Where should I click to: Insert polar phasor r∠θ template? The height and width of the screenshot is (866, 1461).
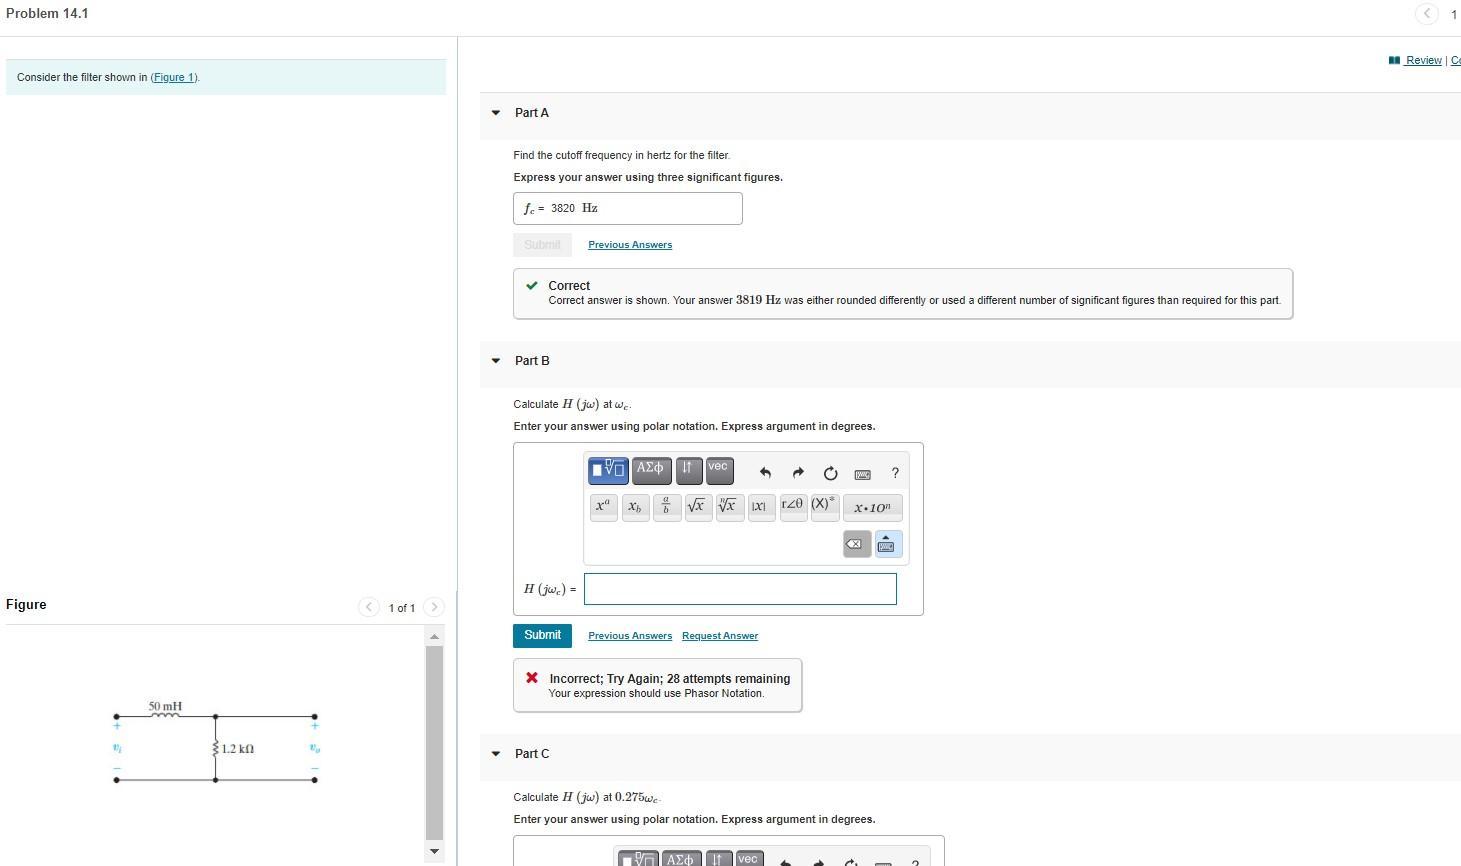(x=793, y=507)
